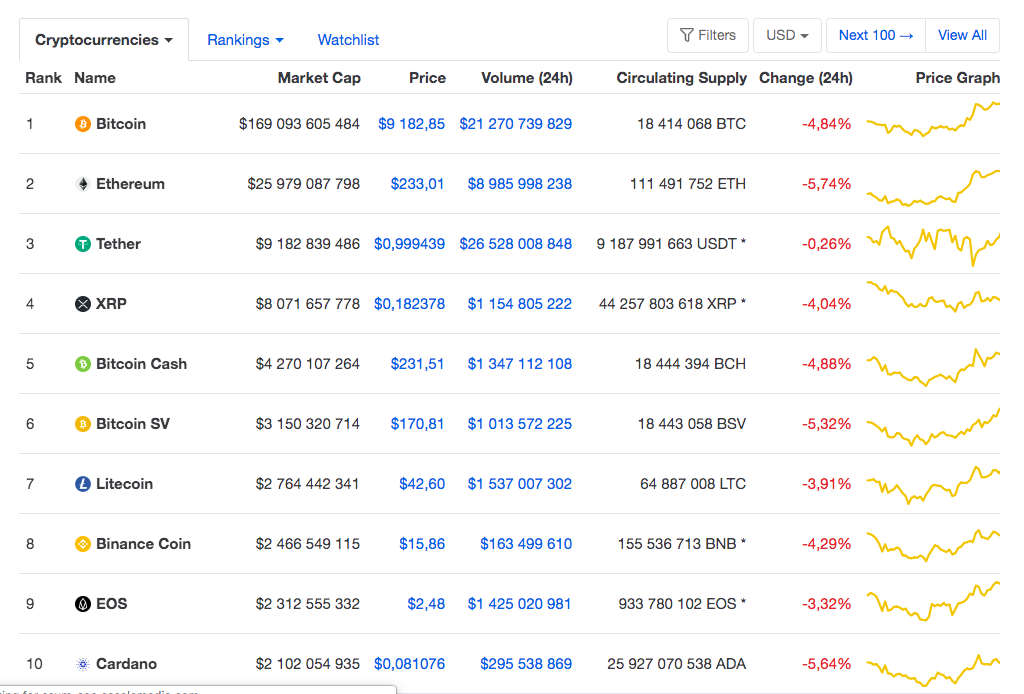Click the Binance Coin logo icon
Screen dimensions: 1024x694
pos(82,544)
